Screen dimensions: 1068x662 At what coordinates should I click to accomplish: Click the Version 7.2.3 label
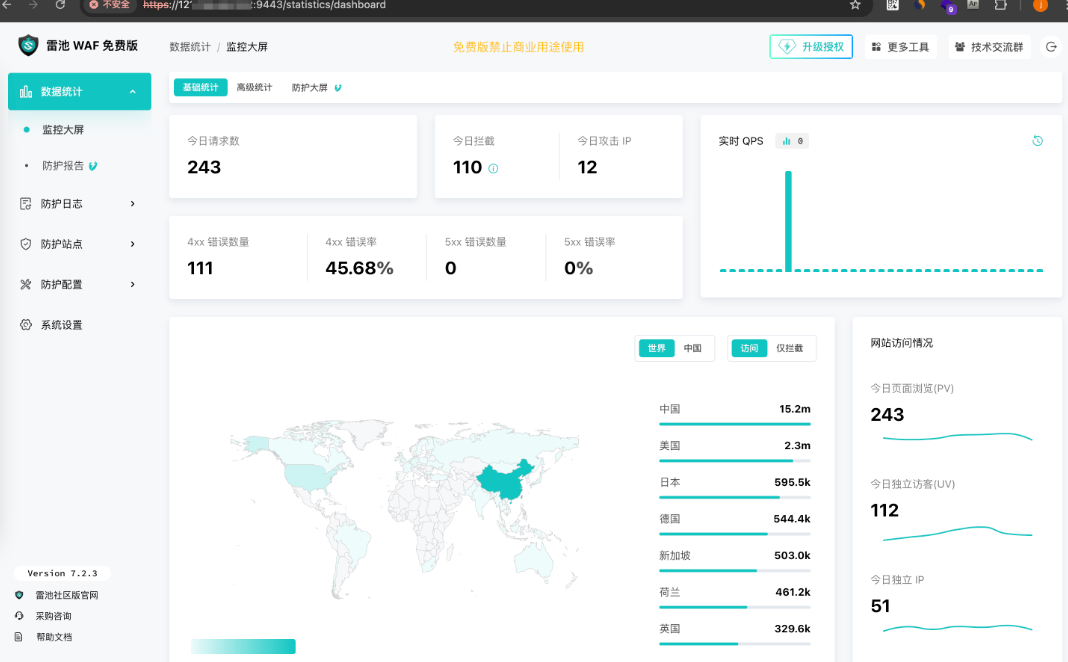tap(62, 573)
